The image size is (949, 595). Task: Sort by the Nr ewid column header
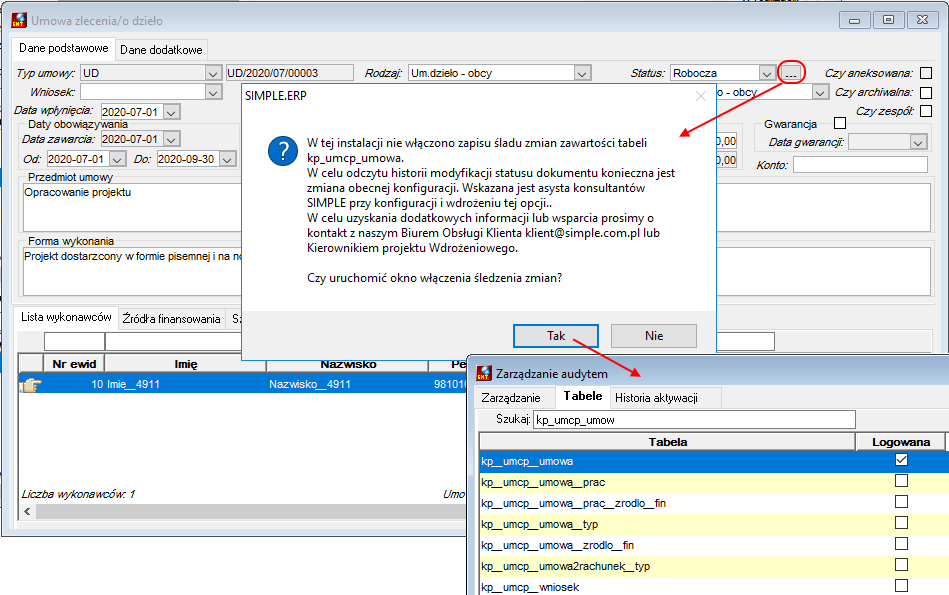[74, 364]
